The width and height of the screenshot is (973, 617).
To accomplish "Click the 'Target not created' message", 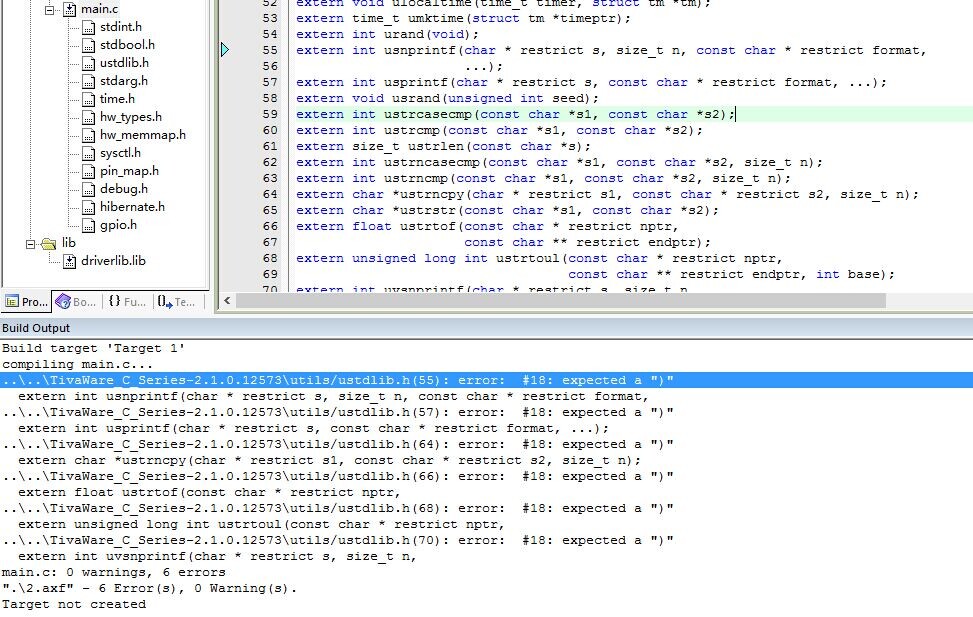I will point(74,604).
